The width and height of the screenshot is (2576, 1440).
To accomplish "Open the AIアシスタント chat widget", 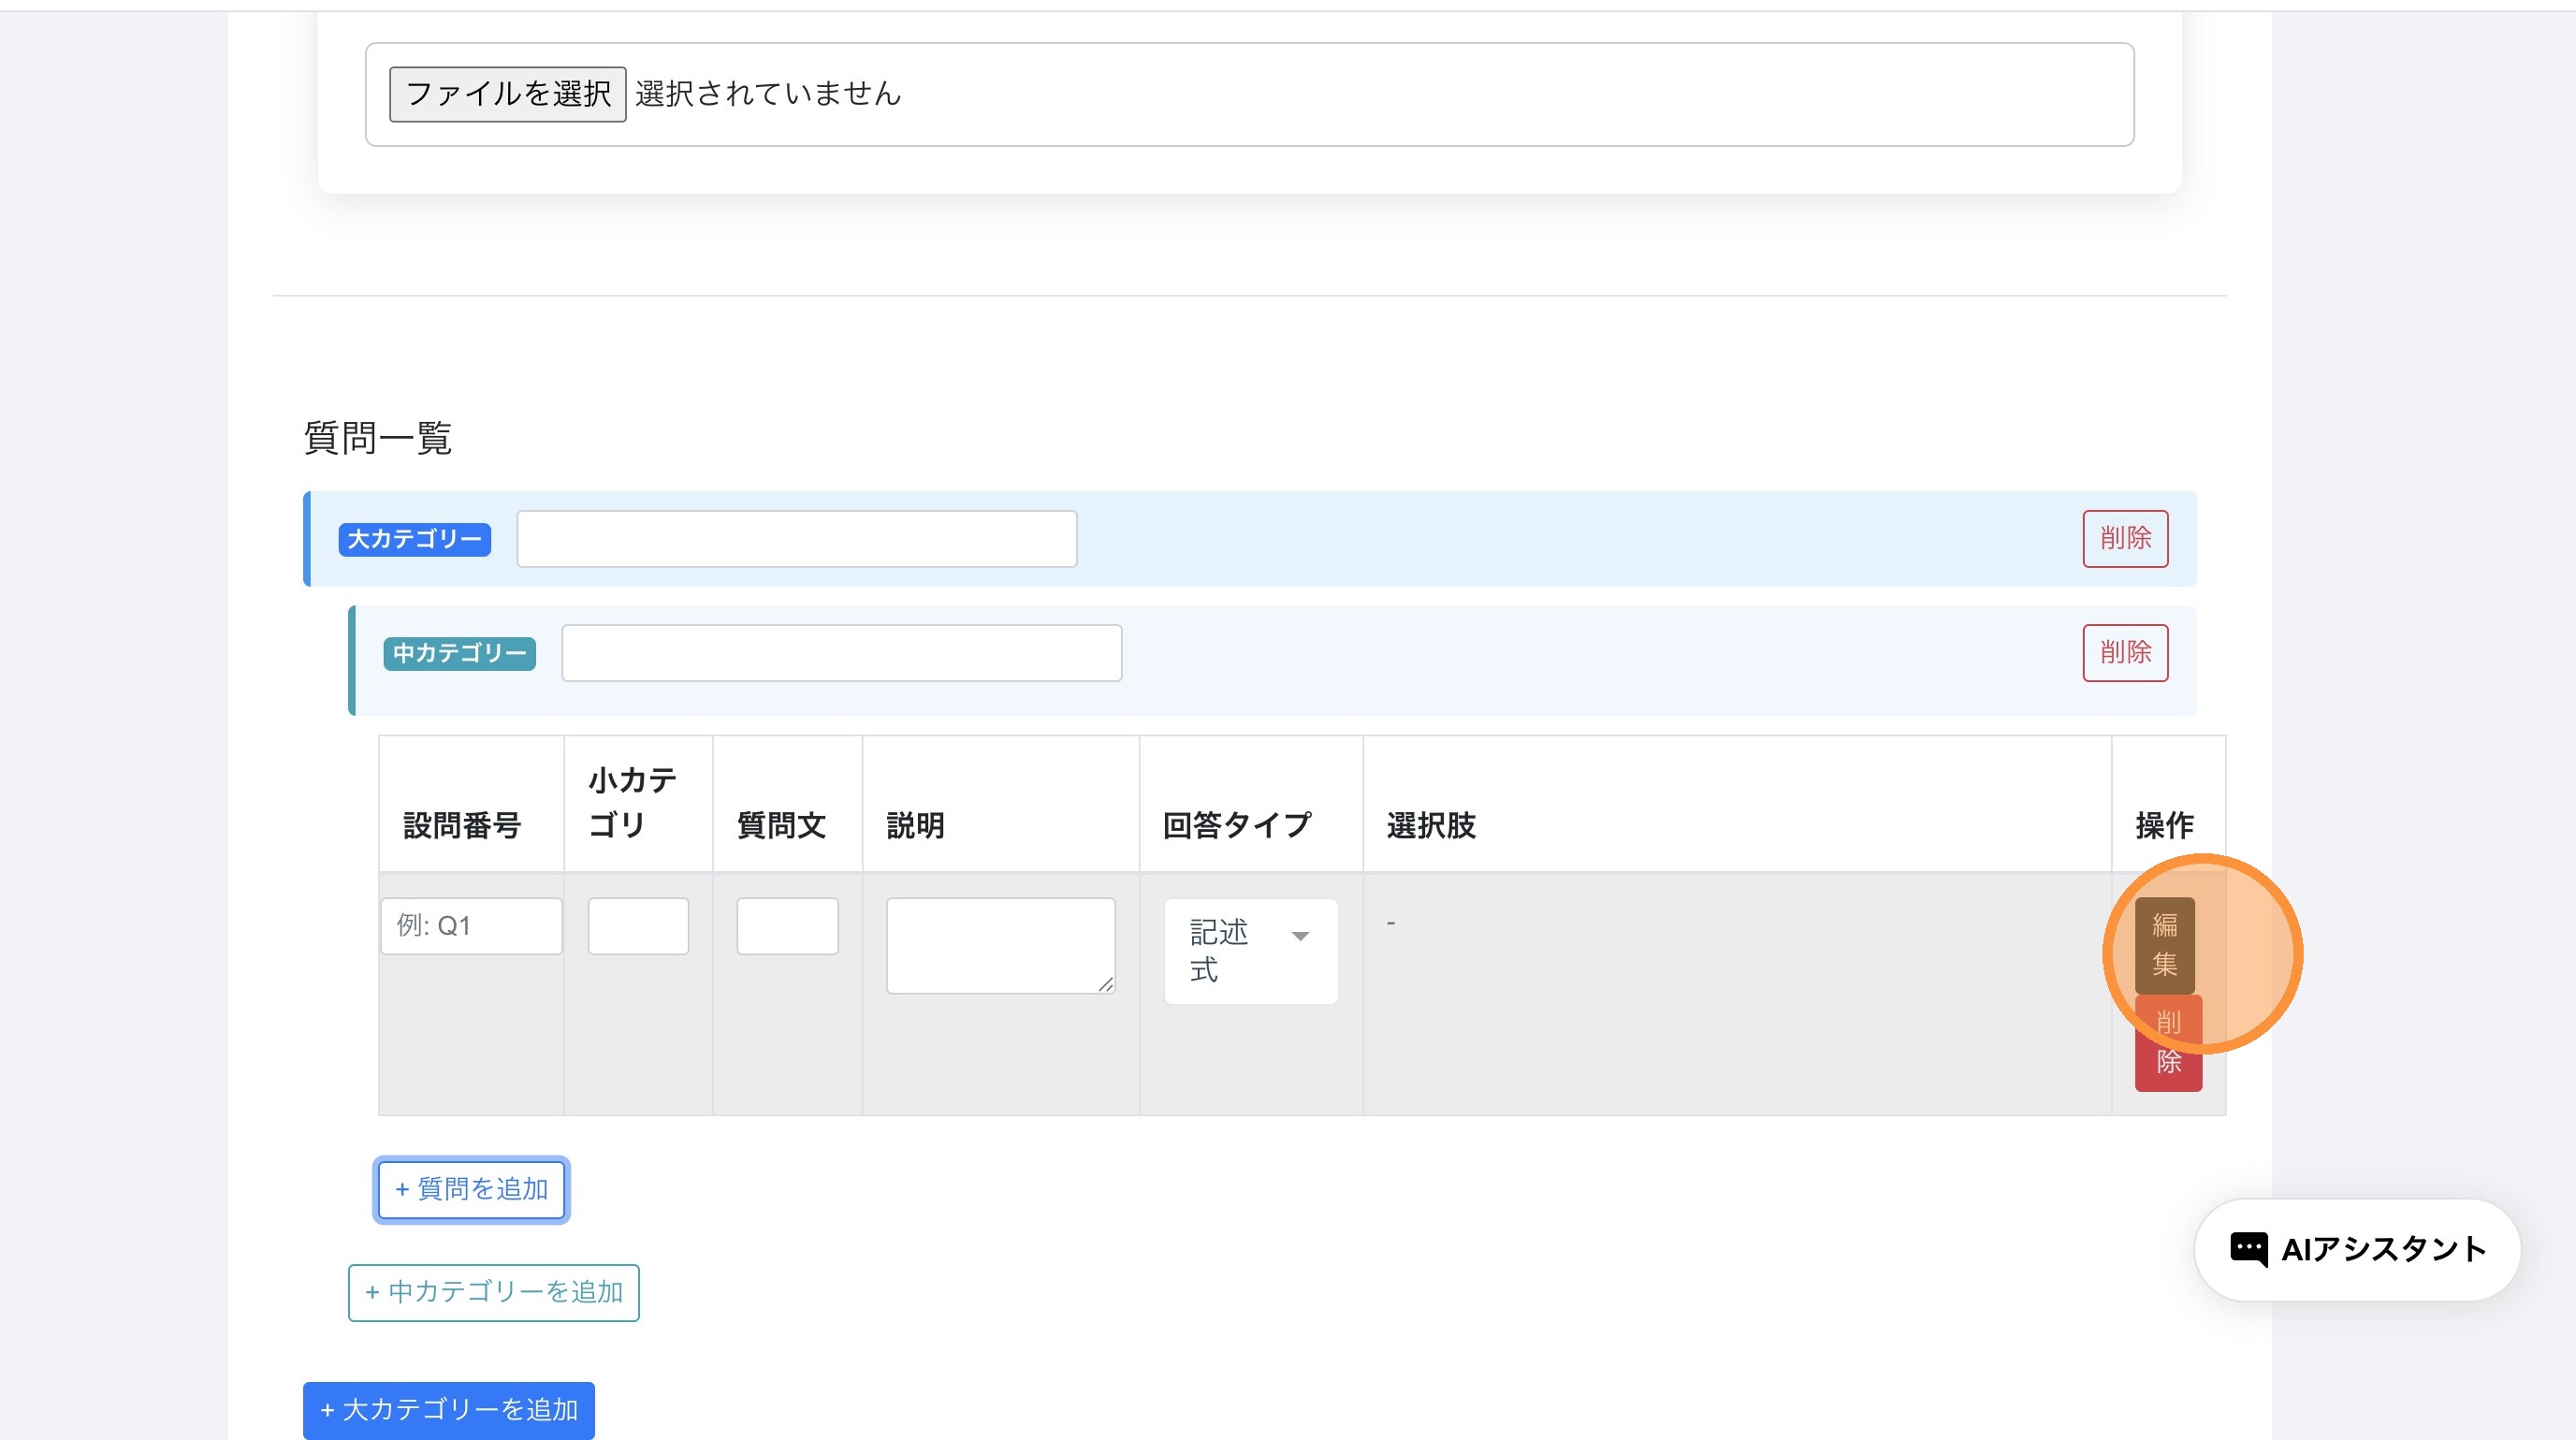I will tap(2356, 1249).
